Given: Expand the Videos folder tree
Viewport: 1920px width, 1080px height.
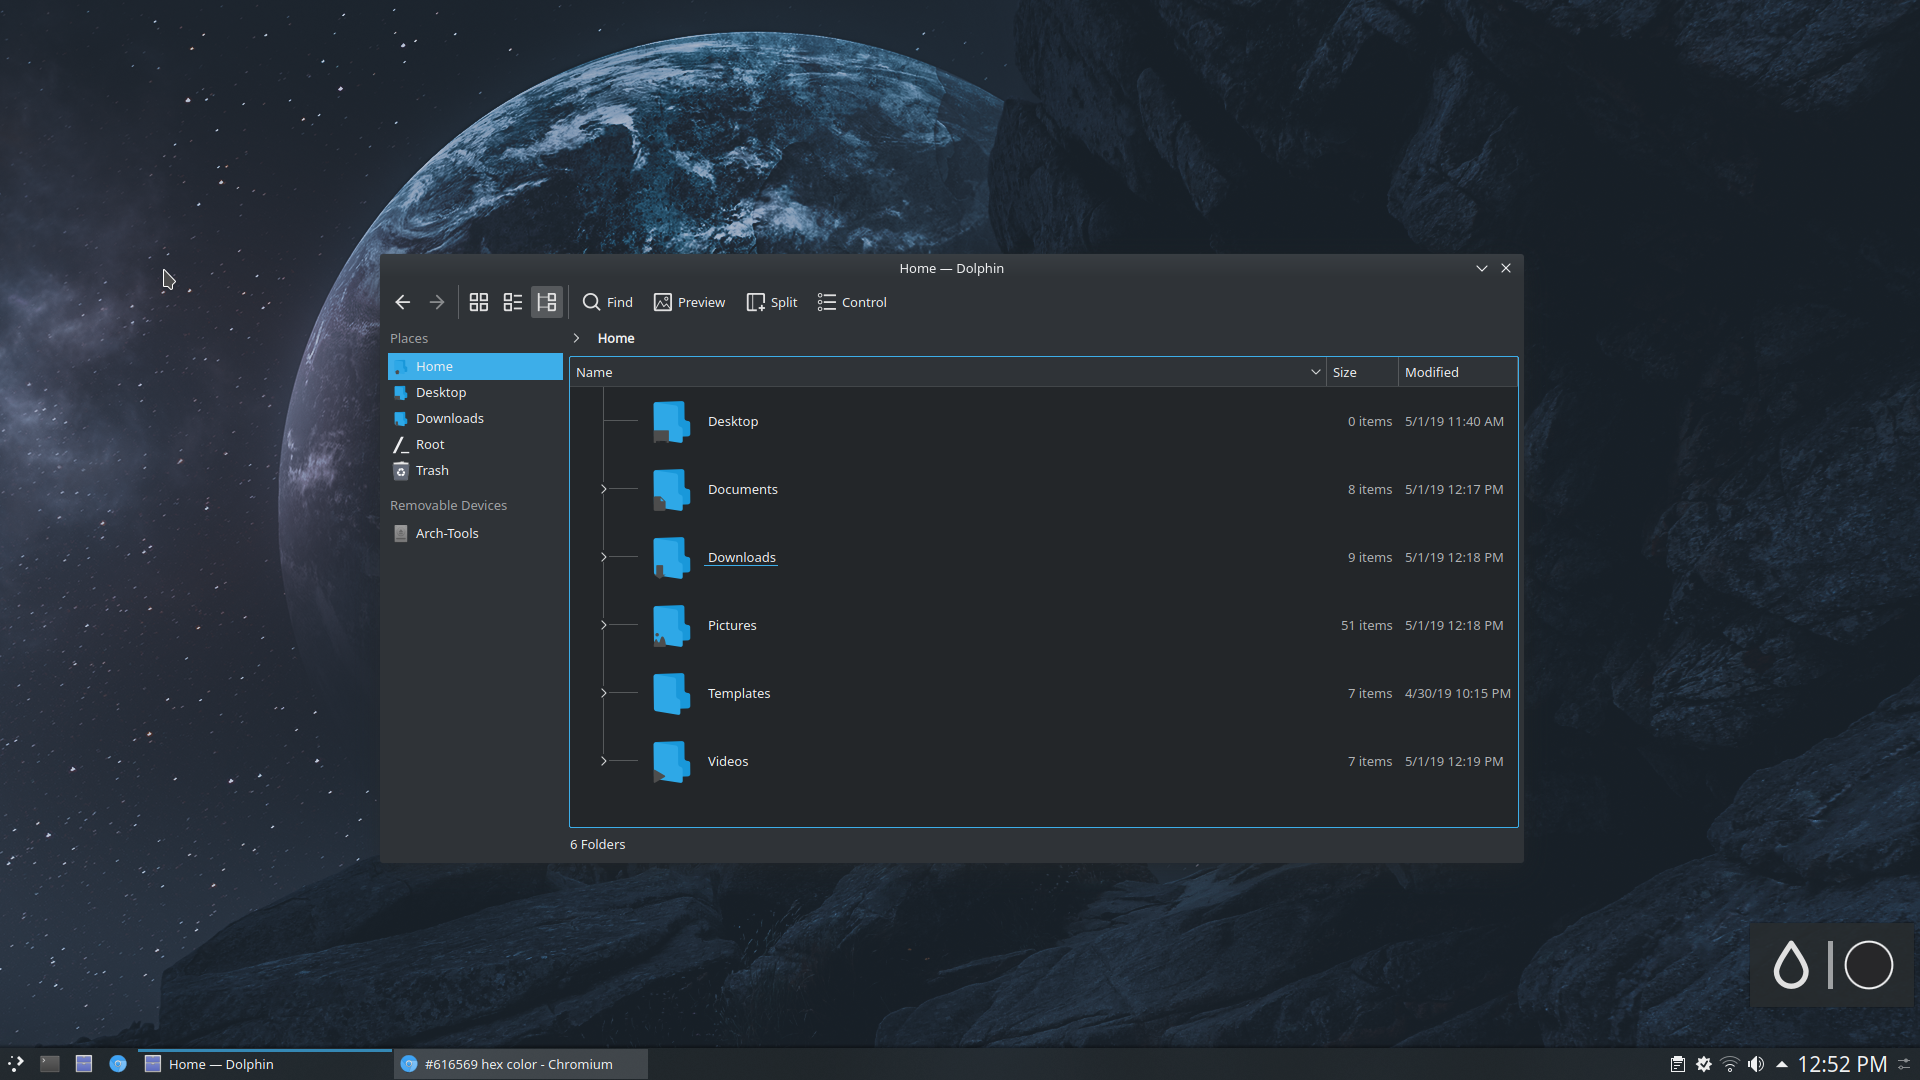Looking at the screenshot, I should coord(604,761).
